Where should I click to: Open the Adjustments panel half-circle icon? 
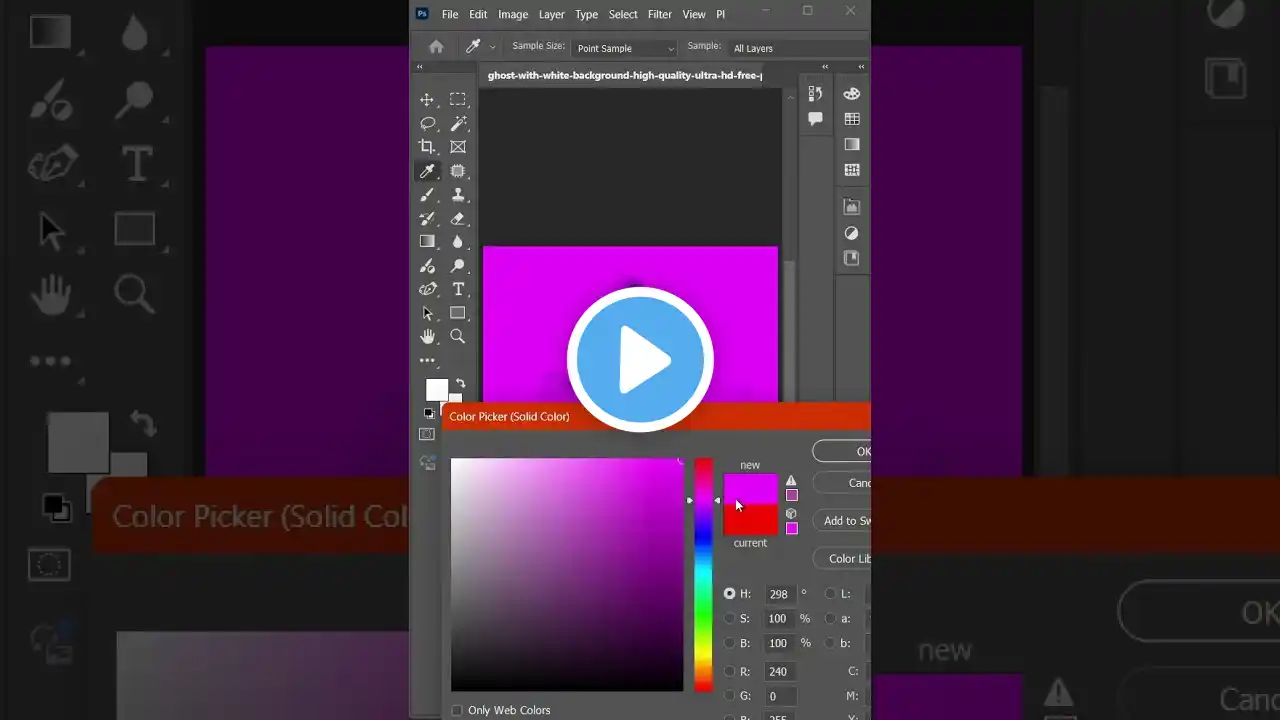852,233
